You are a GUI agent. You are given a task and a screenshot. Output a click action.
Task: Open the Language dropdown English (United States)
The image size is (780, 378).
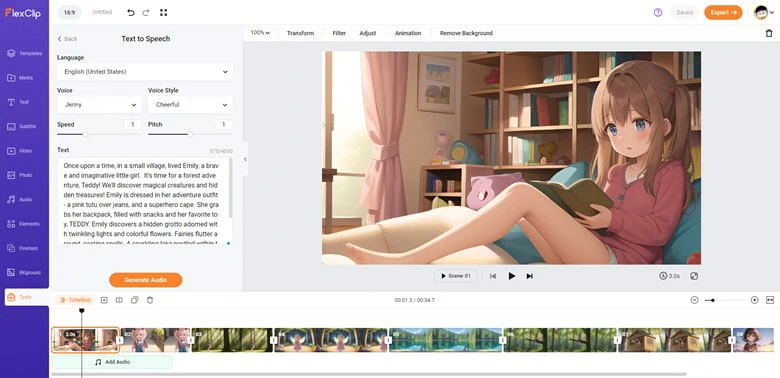coord(145,72)
